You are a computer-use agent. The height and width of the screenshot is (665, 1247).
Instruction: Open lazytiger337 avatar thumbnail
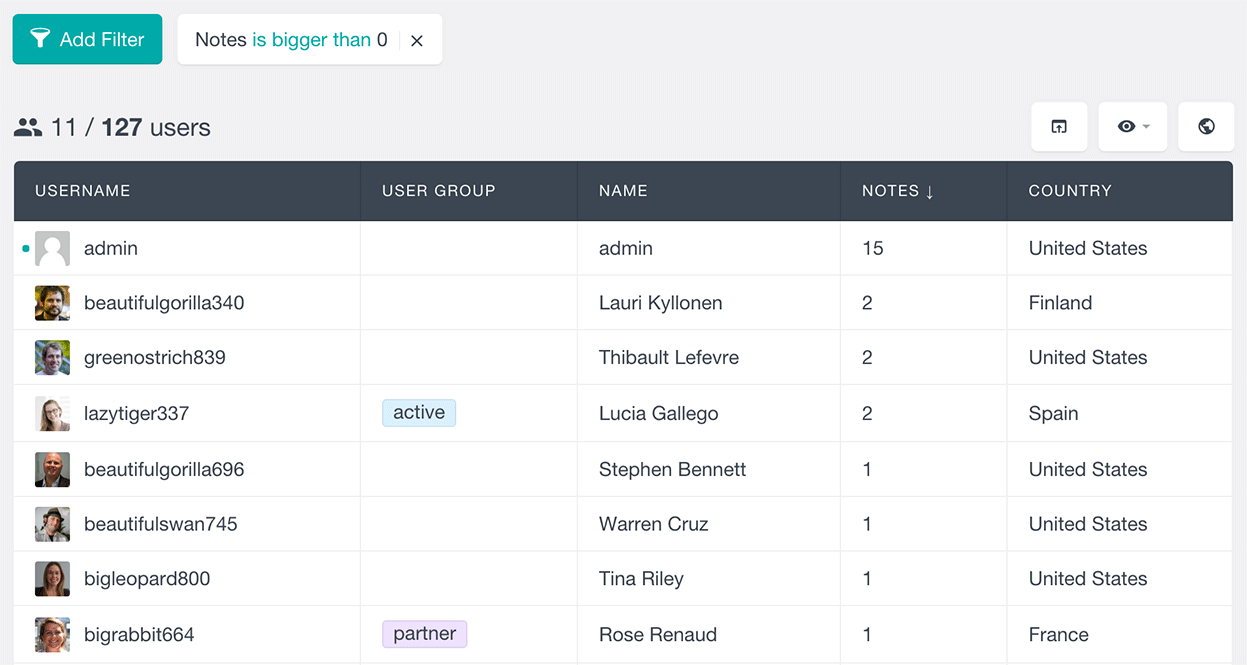coord(52,414)
